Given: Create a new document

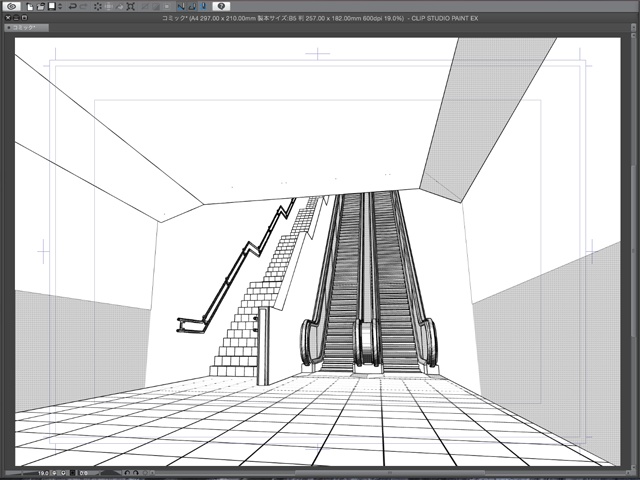Looking at the screenshot, I should click(29, 7).
